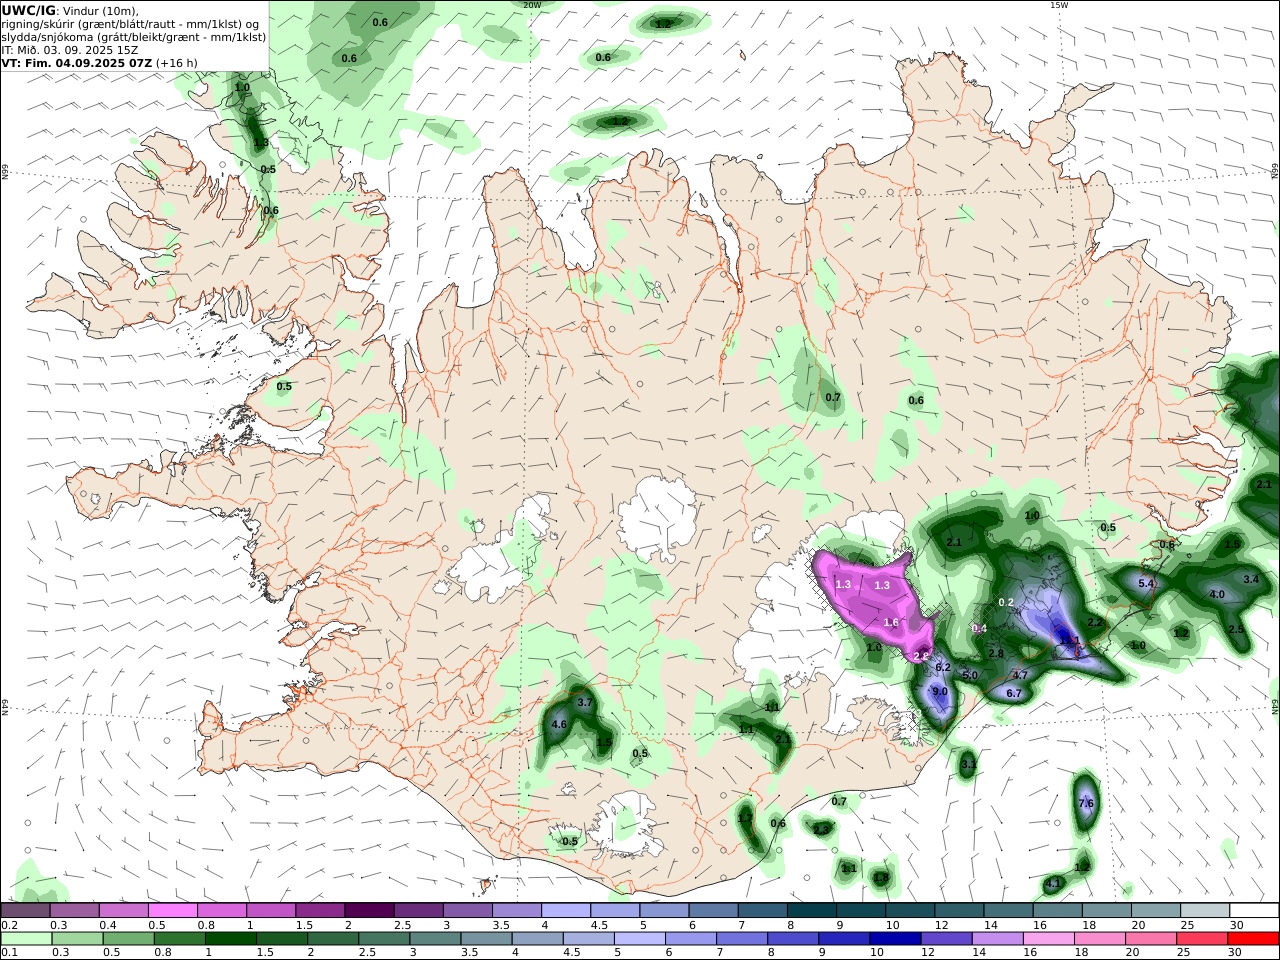Click the 1.7 value on the south coast
The width and height of the screenshot is (1280, 960).
pos(745,818)
